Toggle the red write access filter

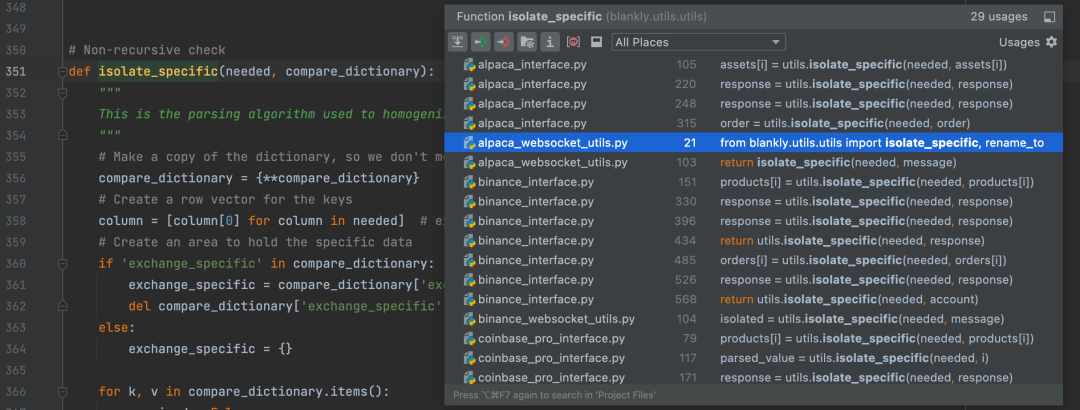pos(503,42)
